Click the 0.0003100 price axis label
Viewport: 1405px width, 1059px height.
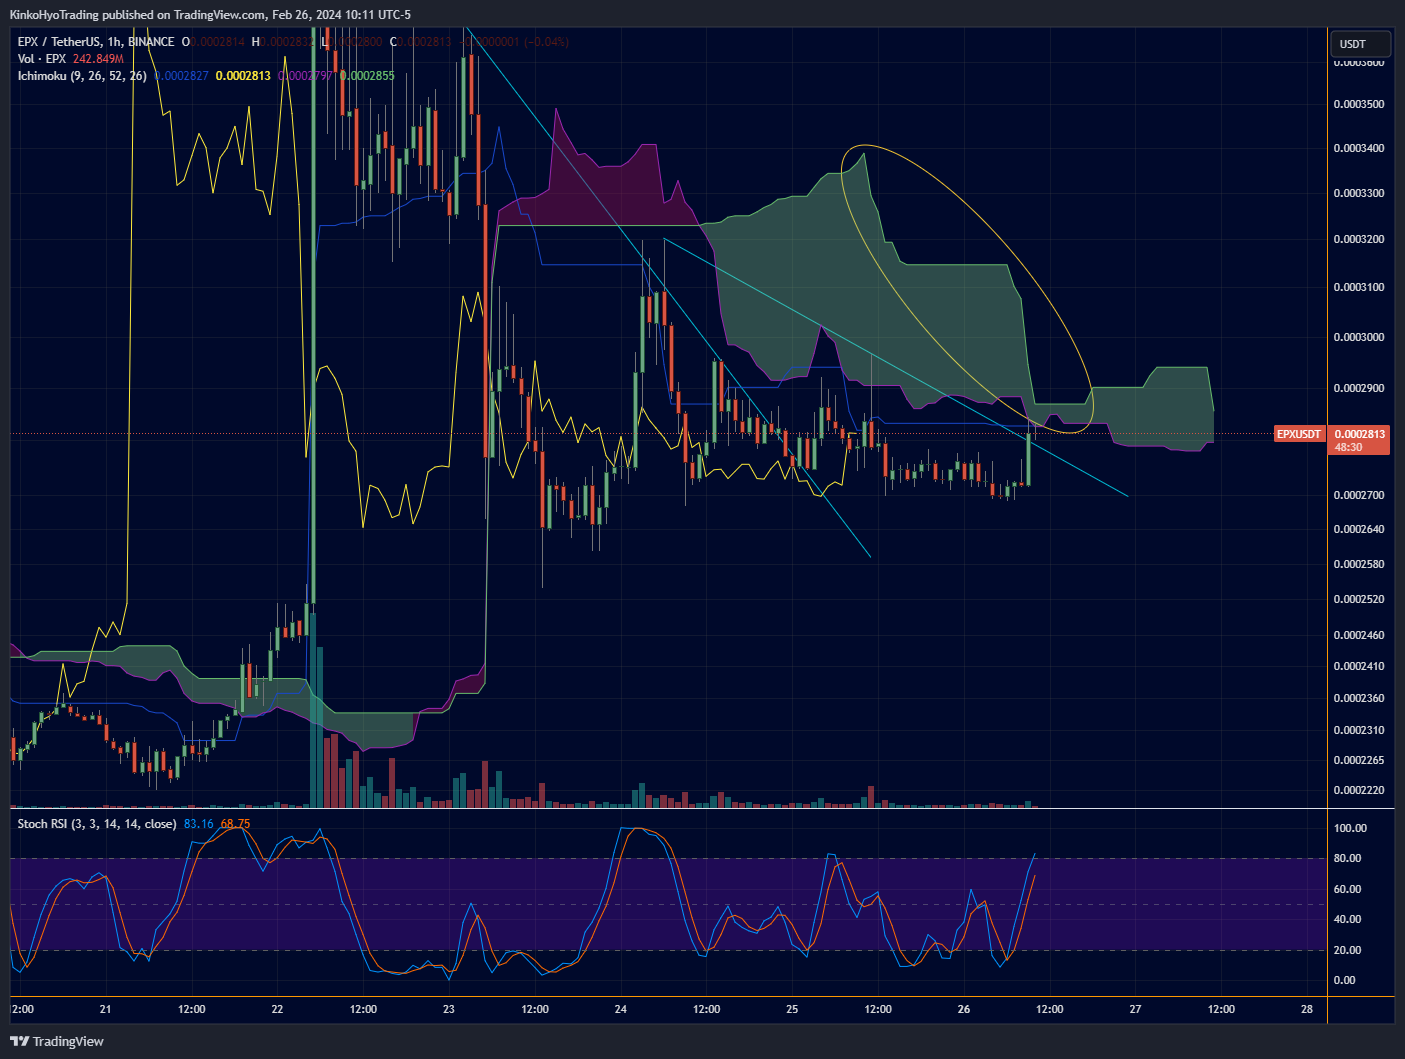coord(1359,288)
